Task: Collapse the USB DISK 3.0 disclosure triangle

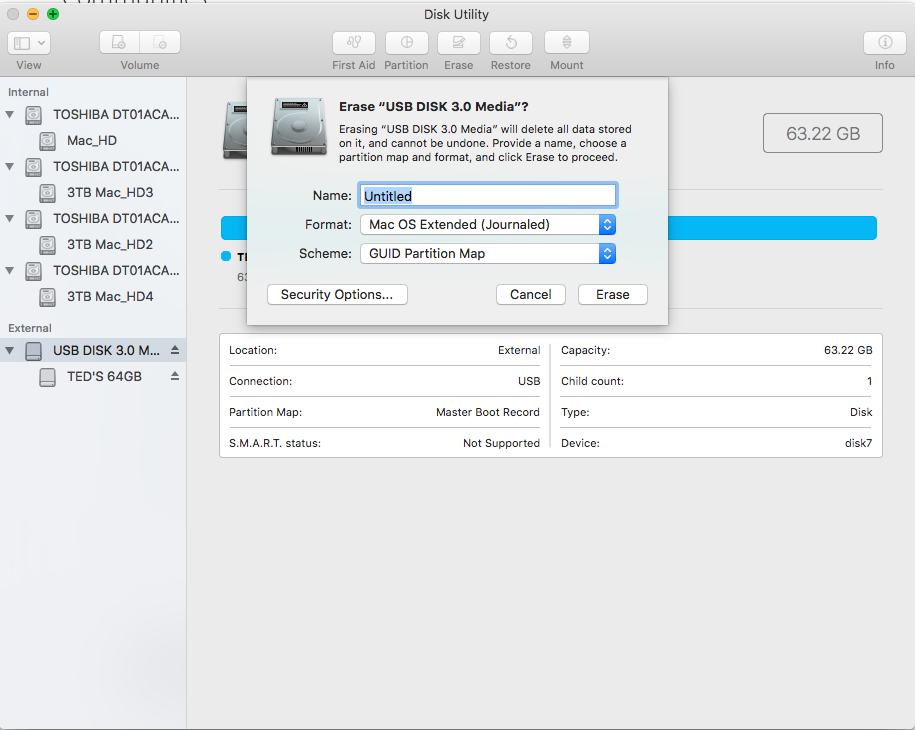Action: pos(10,351)
